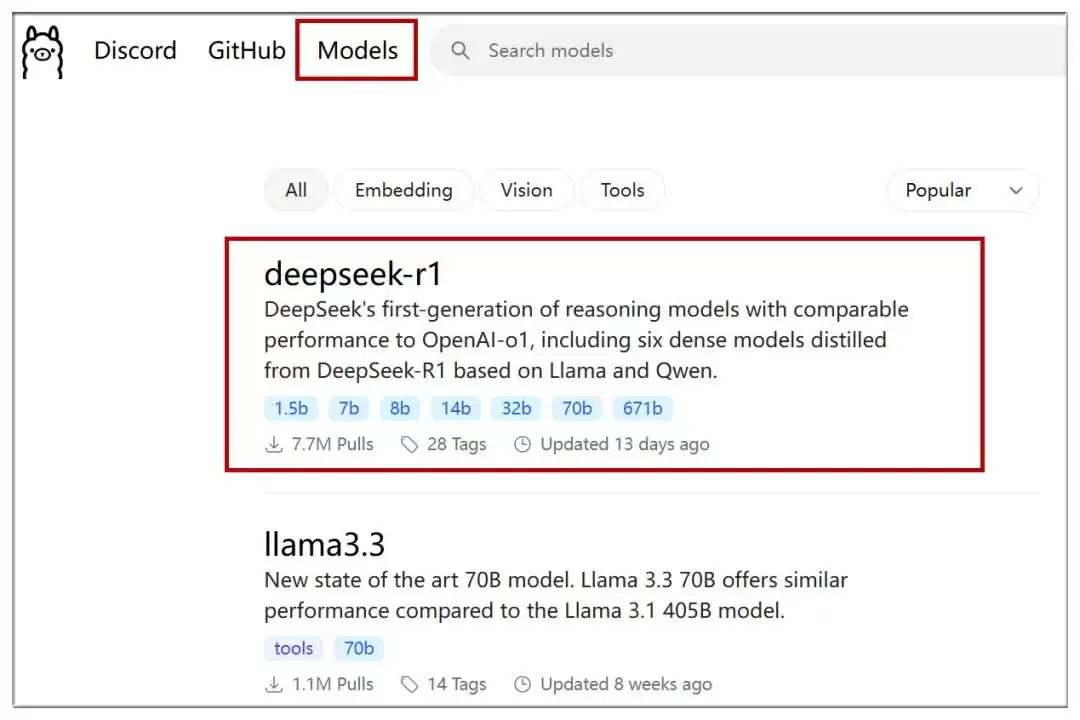This screenshot has width=1080, height=720.
Task: Enable the Embedding filter
Action: 403,190
